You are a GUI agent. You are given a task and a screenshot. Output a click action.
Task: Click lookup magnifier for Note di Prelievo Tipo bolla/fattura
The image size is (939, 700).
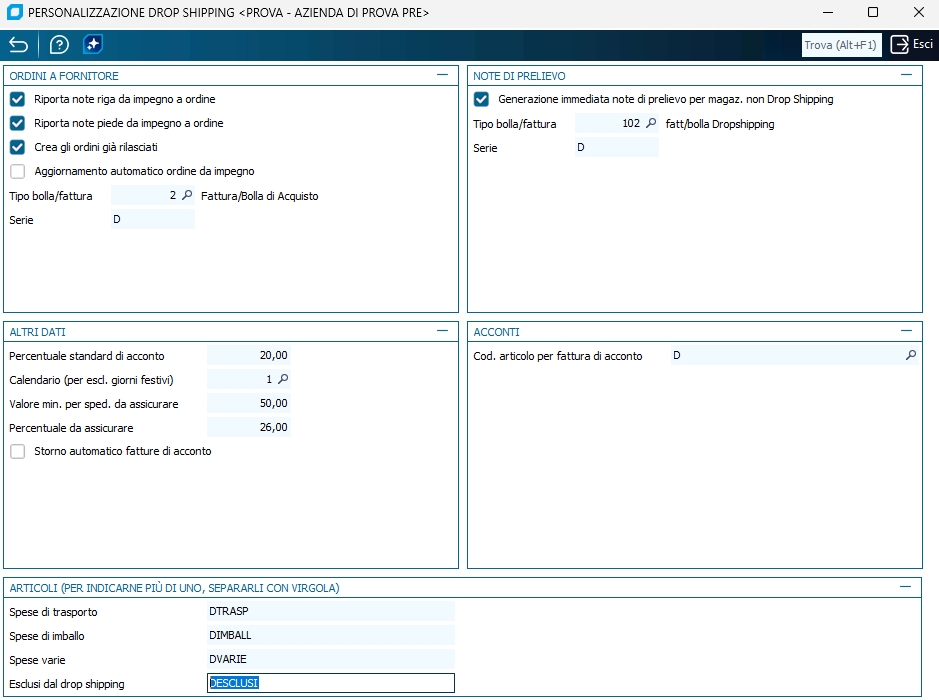pos(651,124)
